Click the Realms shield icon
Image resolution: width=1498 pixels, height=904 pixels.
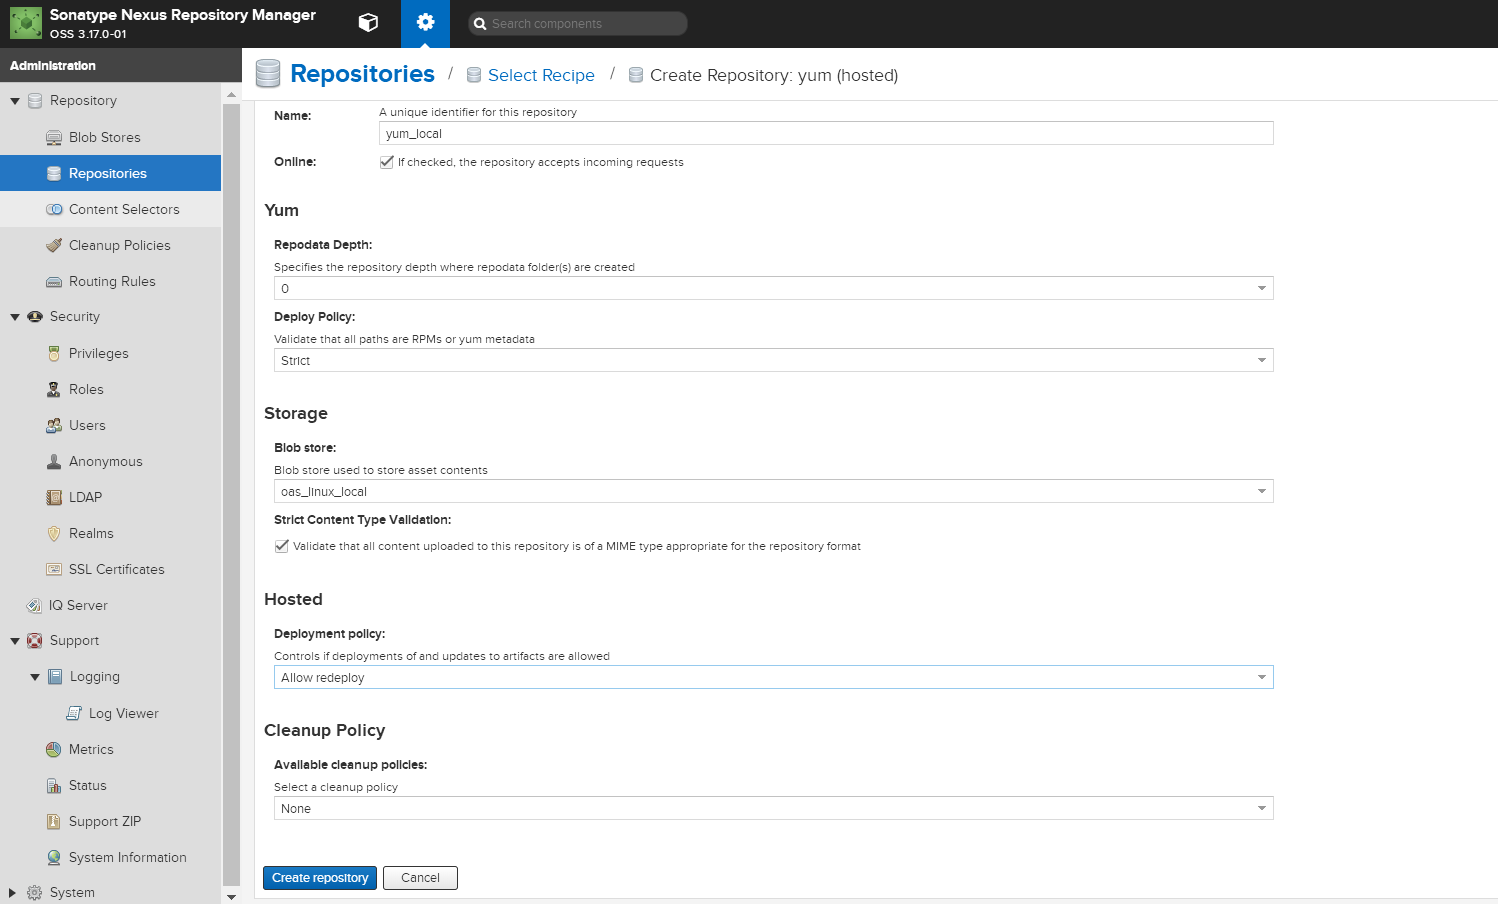(x=54, y=533)
